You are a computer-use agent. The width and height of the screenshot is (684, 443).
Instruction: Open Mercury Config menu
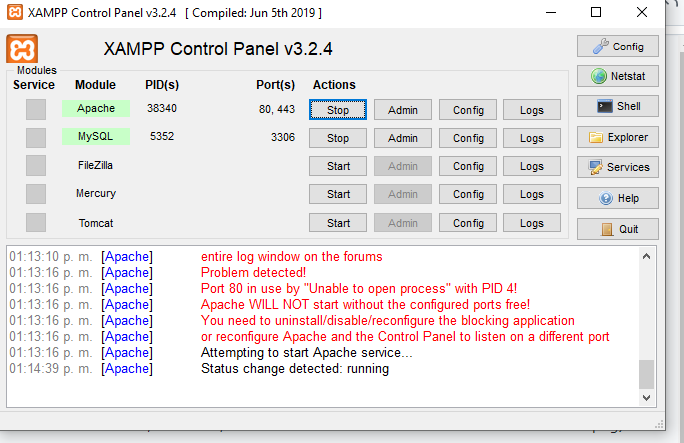(x=468, y=194)
